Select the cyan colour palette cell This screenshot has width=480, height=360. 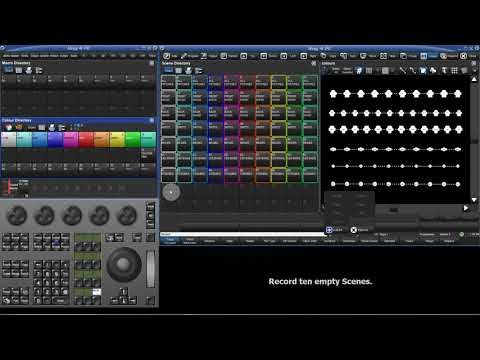click(x=24, y=139)
